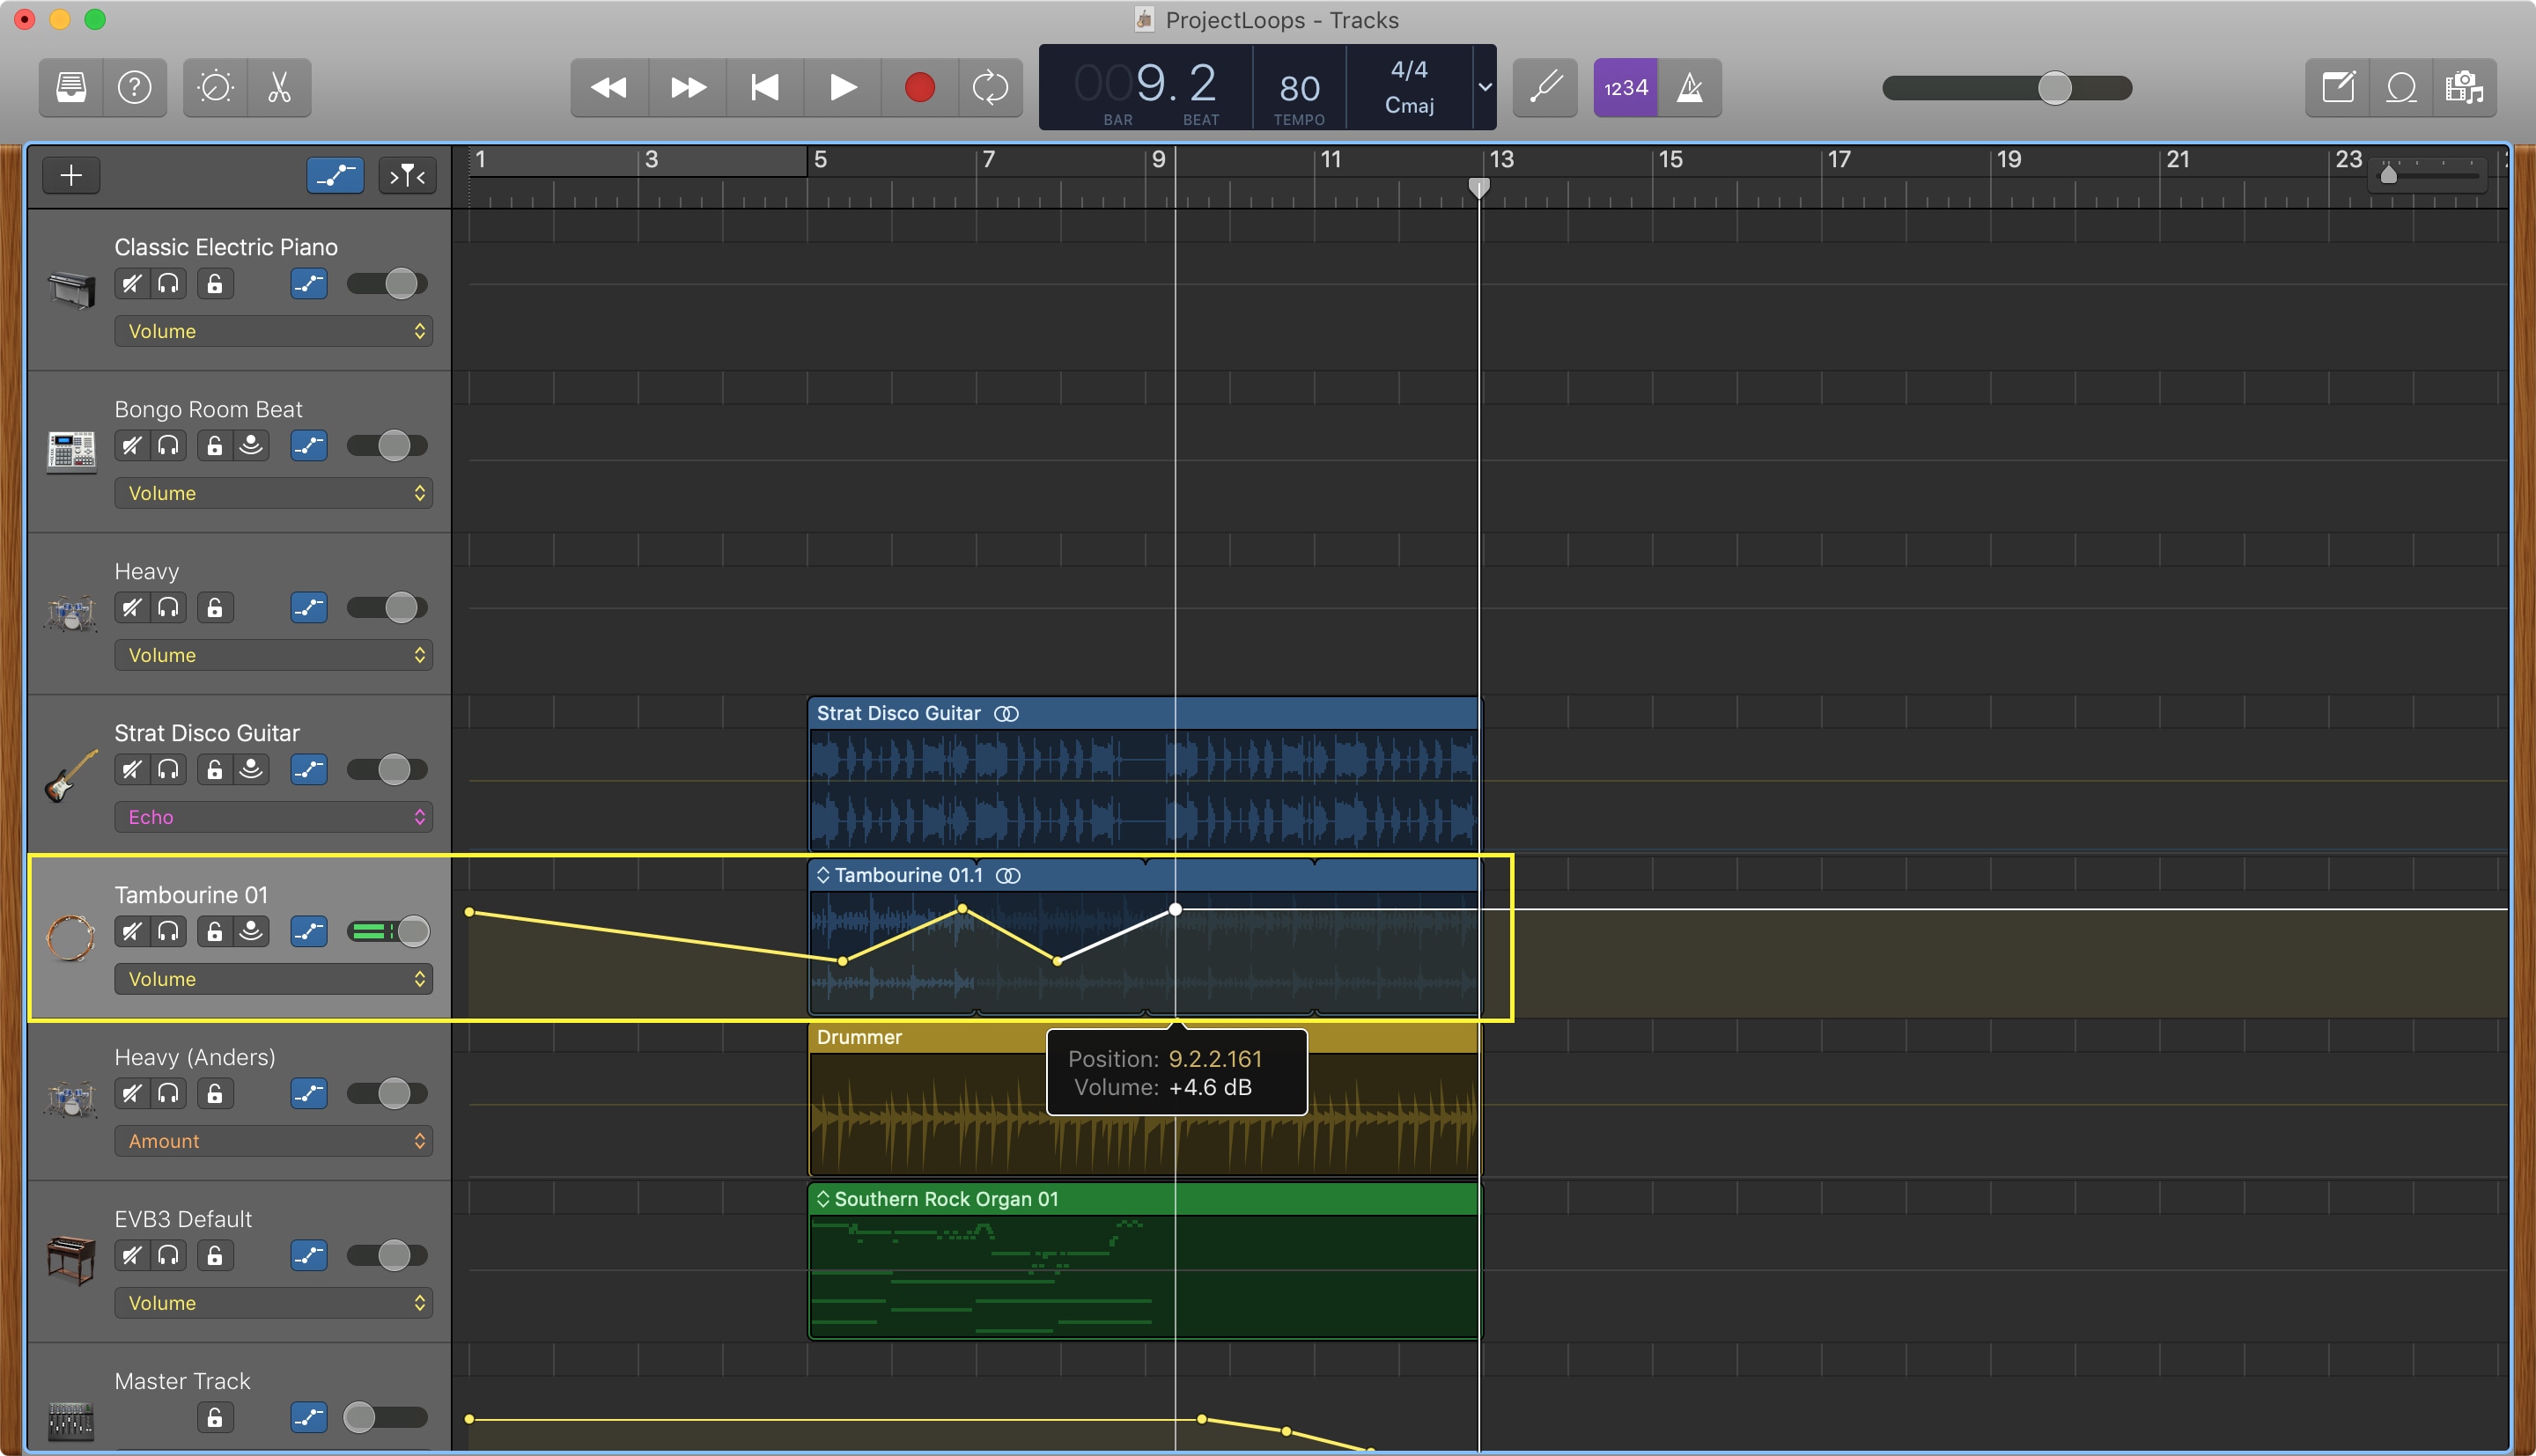Mute the Classic Electric Piano track
Image resolution: width=2536 pixels, height=1456 pixels.
[132, 284]
